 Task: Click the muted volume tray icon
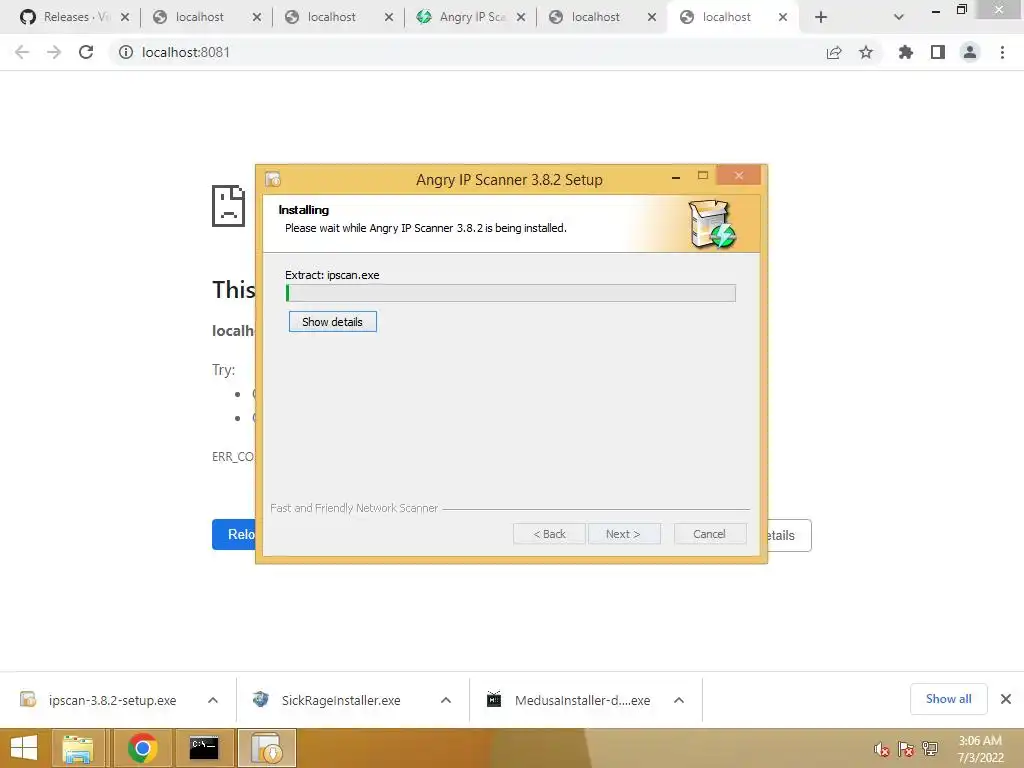882,749
